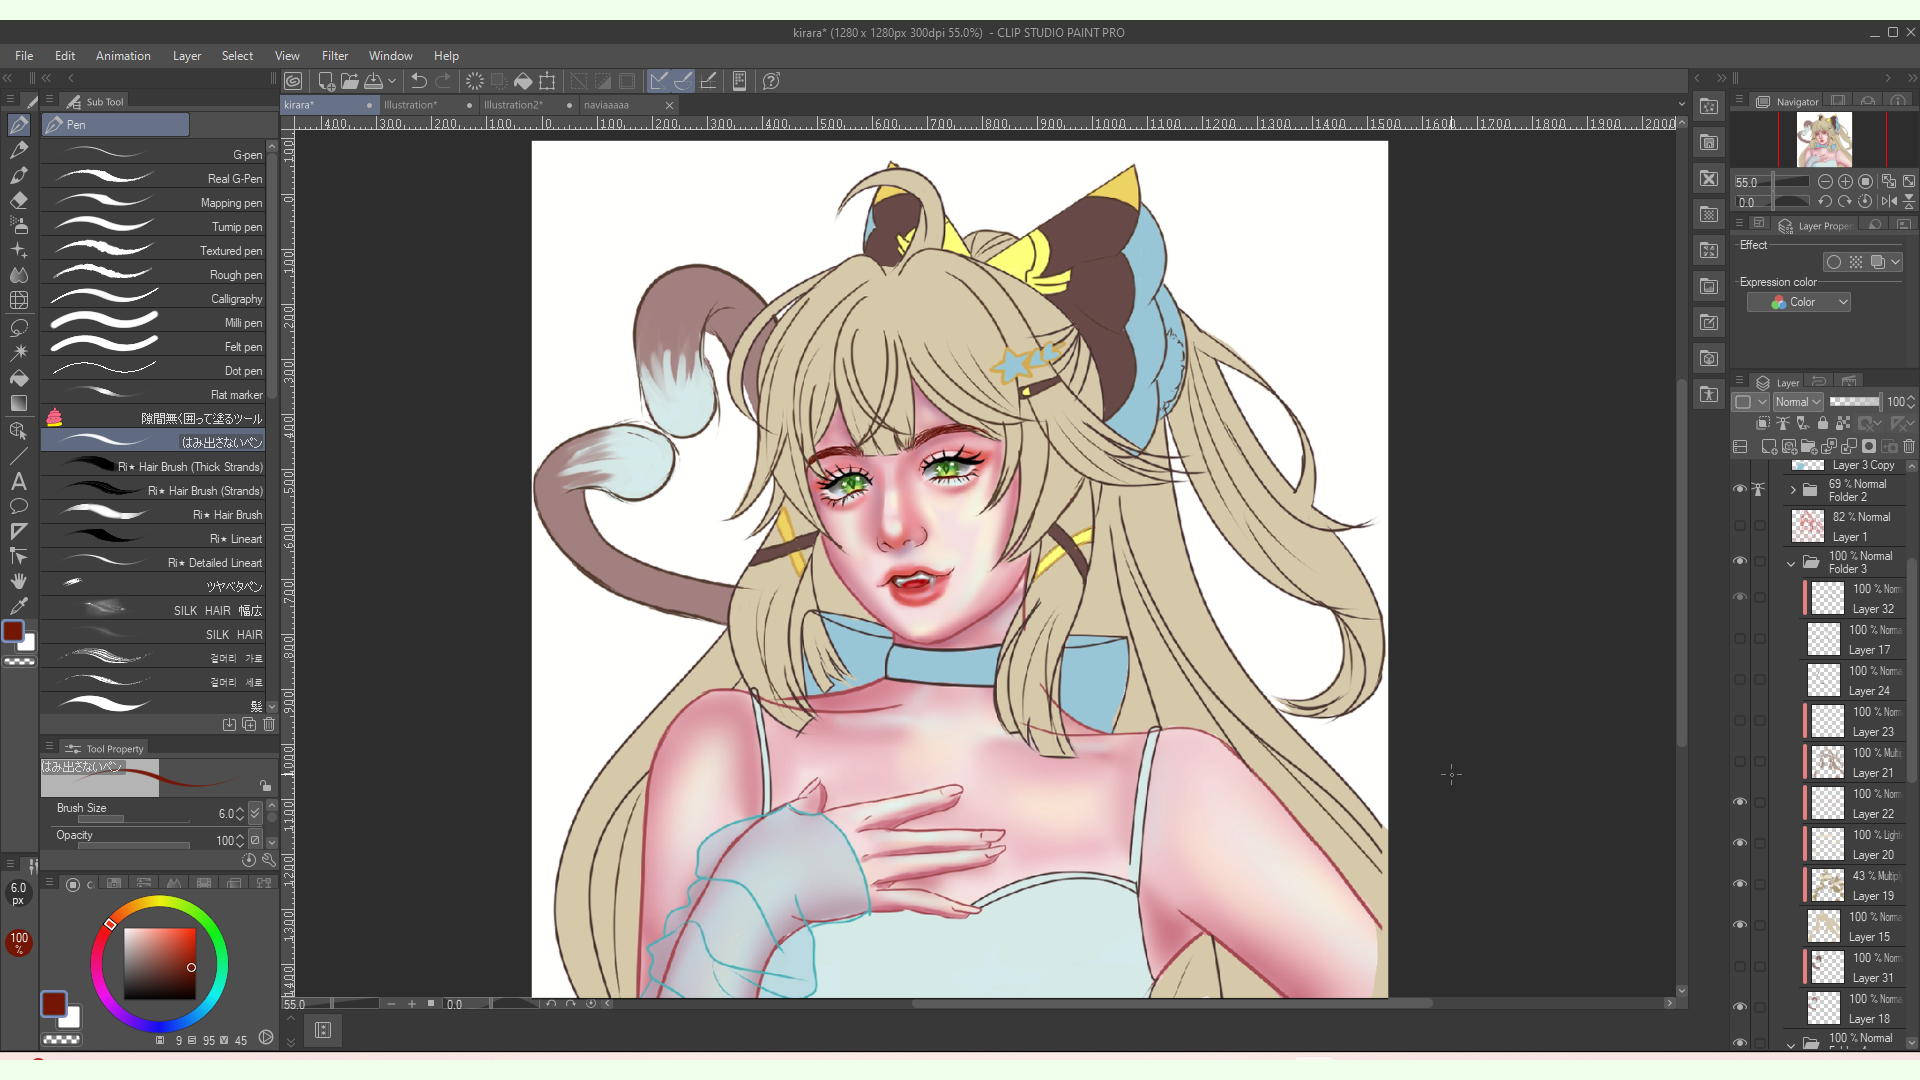Image resolution: width=1920 pixels, height=1080 pixels.
Task: Toggle Snap to Ruler in command bar
Action: click(x=659, y=81)
